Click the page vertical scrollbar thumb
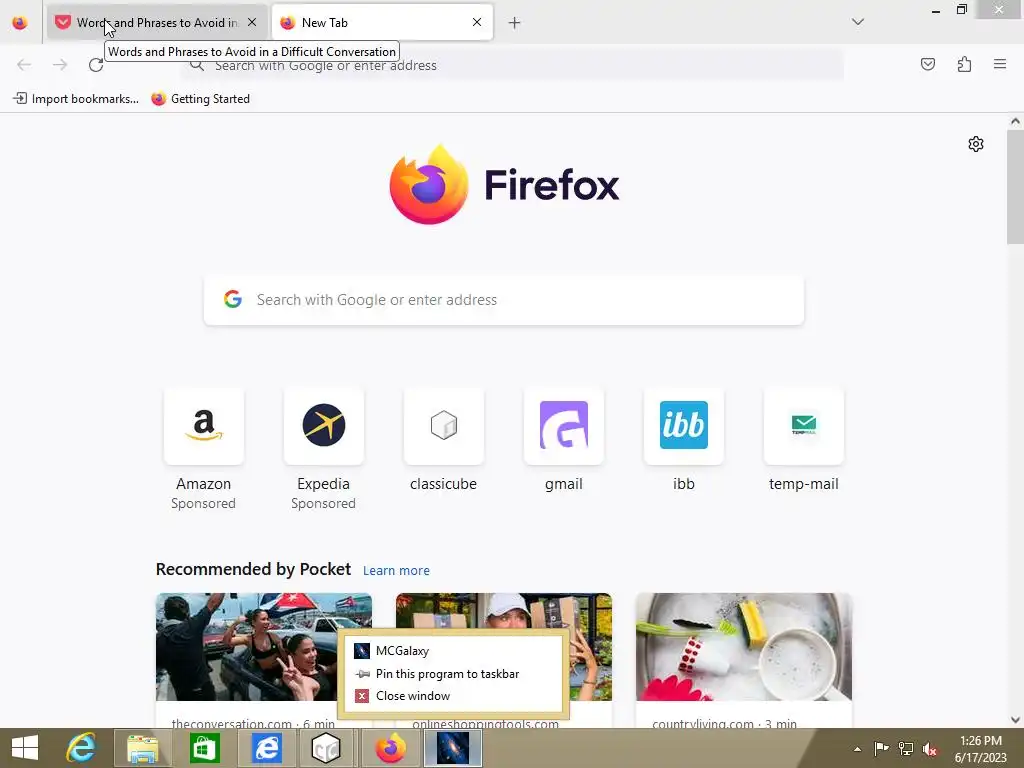Viewport: 1024px width, 768px height. point(1015,186)
